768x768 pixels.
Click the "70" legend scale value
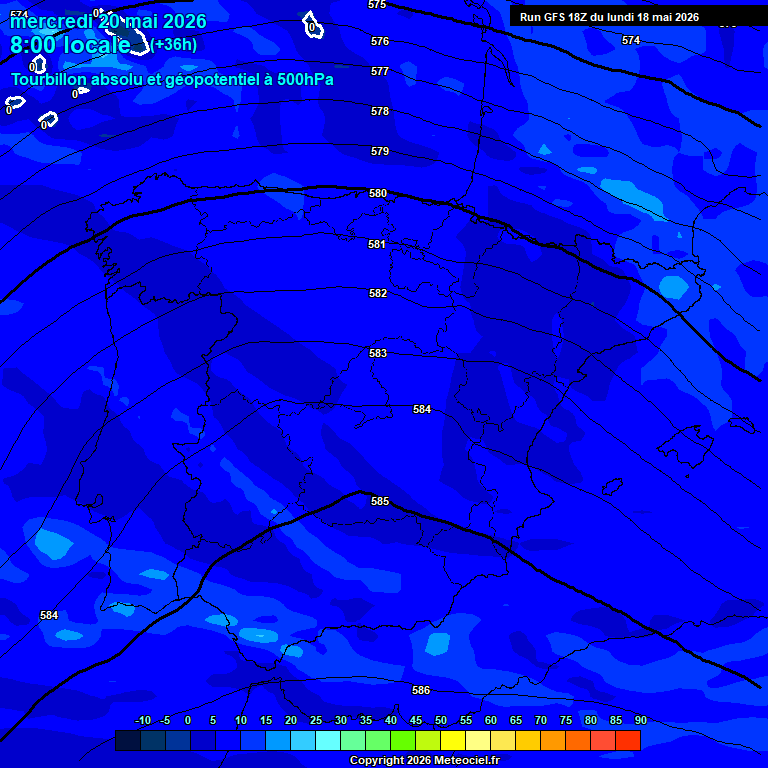pyautogui.click(x=541, y=720)
